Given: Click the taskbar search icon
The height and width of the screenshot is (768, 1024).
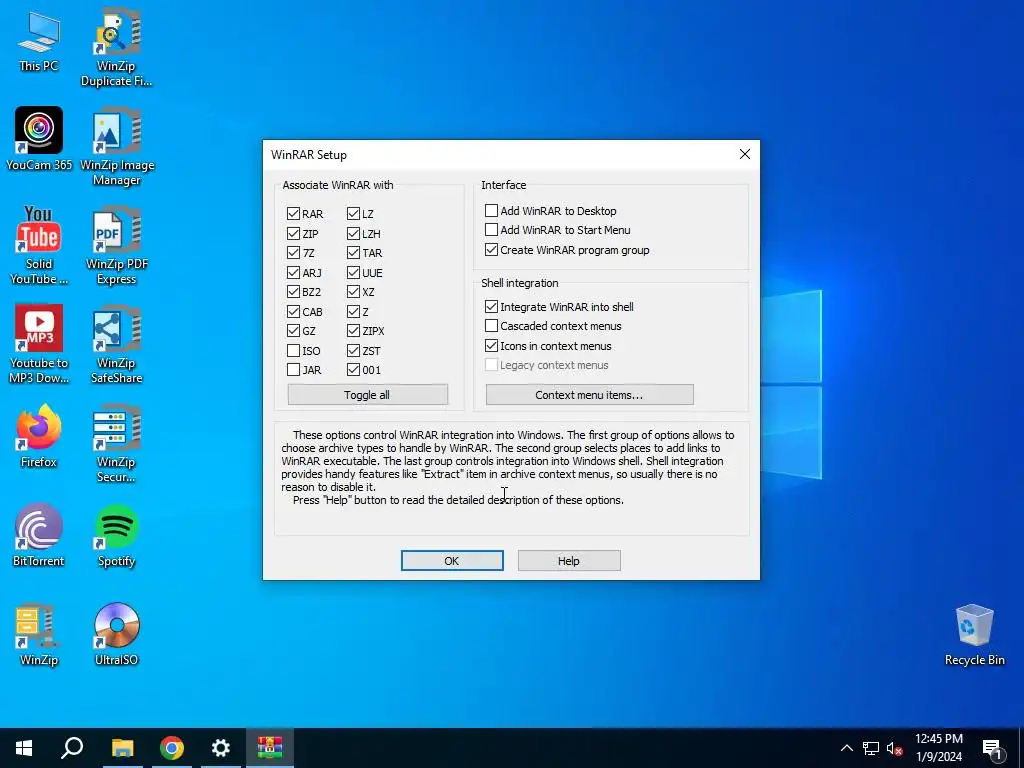Looking at the screenshot, I should 72,748.
